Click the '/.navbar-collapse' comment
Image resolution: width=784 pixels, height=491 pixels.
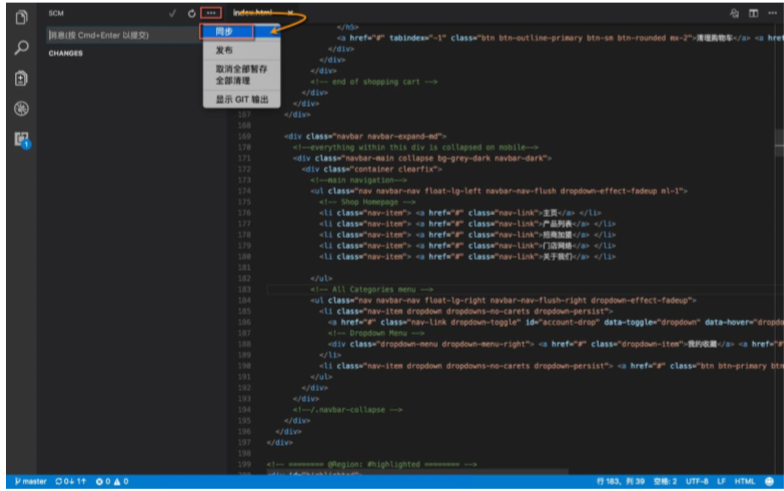348,410
